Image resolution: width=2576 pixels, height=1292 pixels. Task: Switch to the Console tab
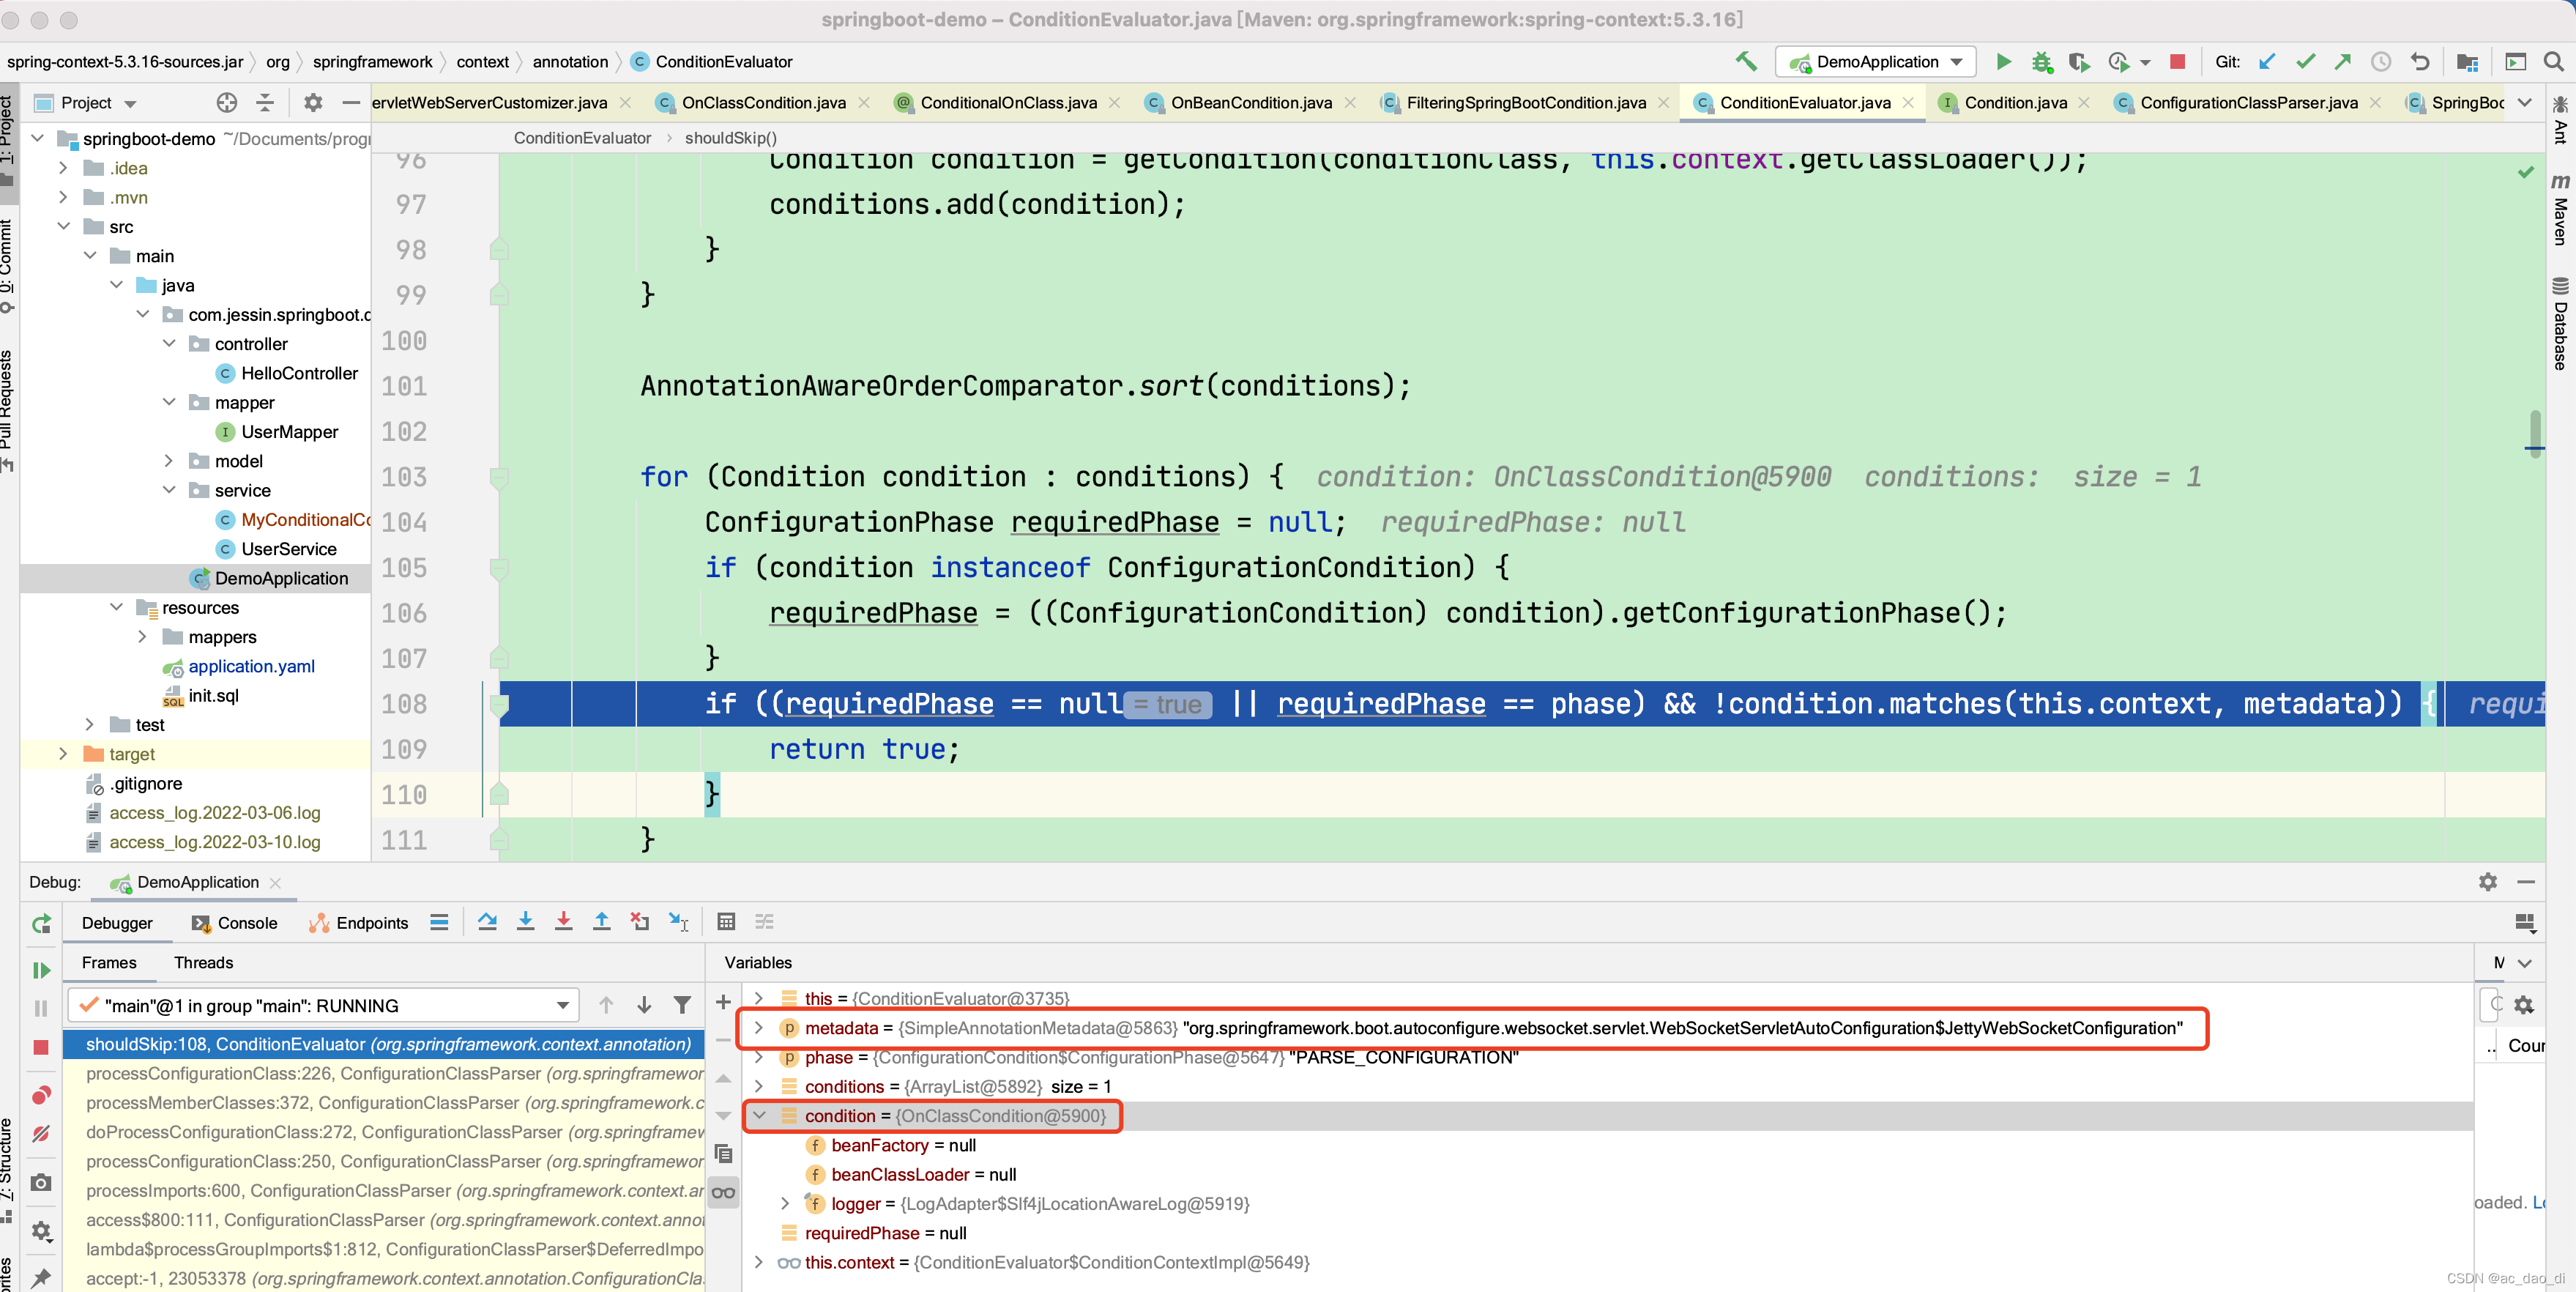235,923
